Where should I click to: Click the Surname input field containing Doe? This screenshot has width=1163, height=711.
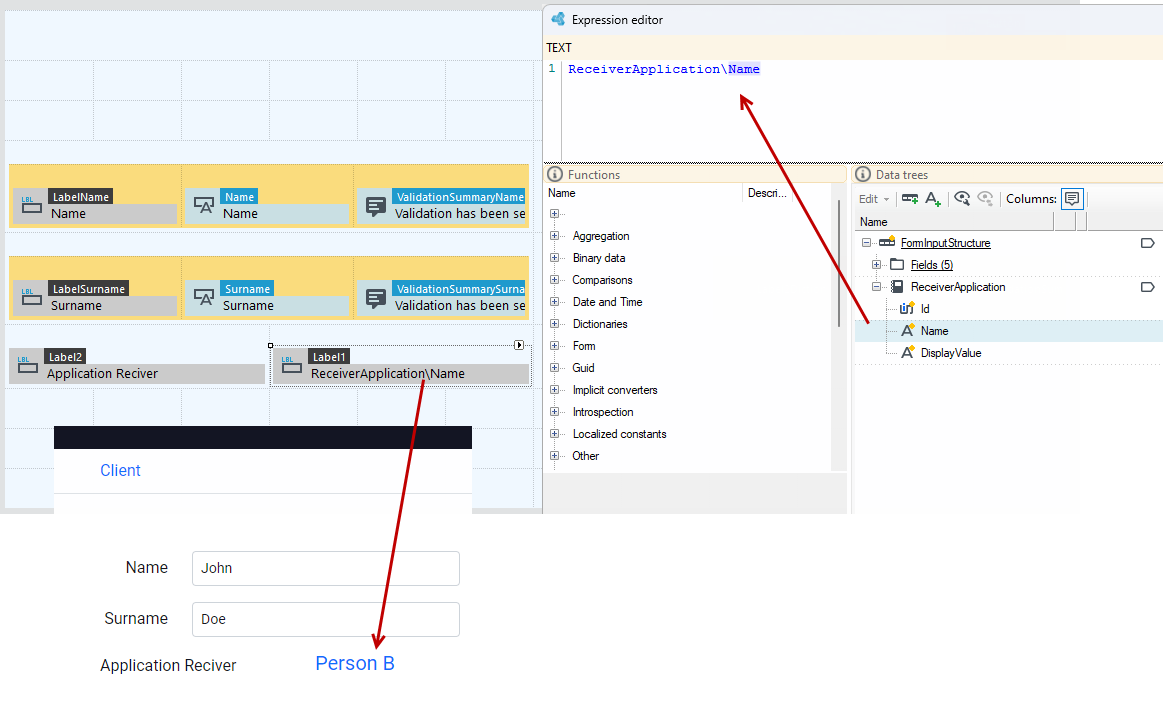326,619
